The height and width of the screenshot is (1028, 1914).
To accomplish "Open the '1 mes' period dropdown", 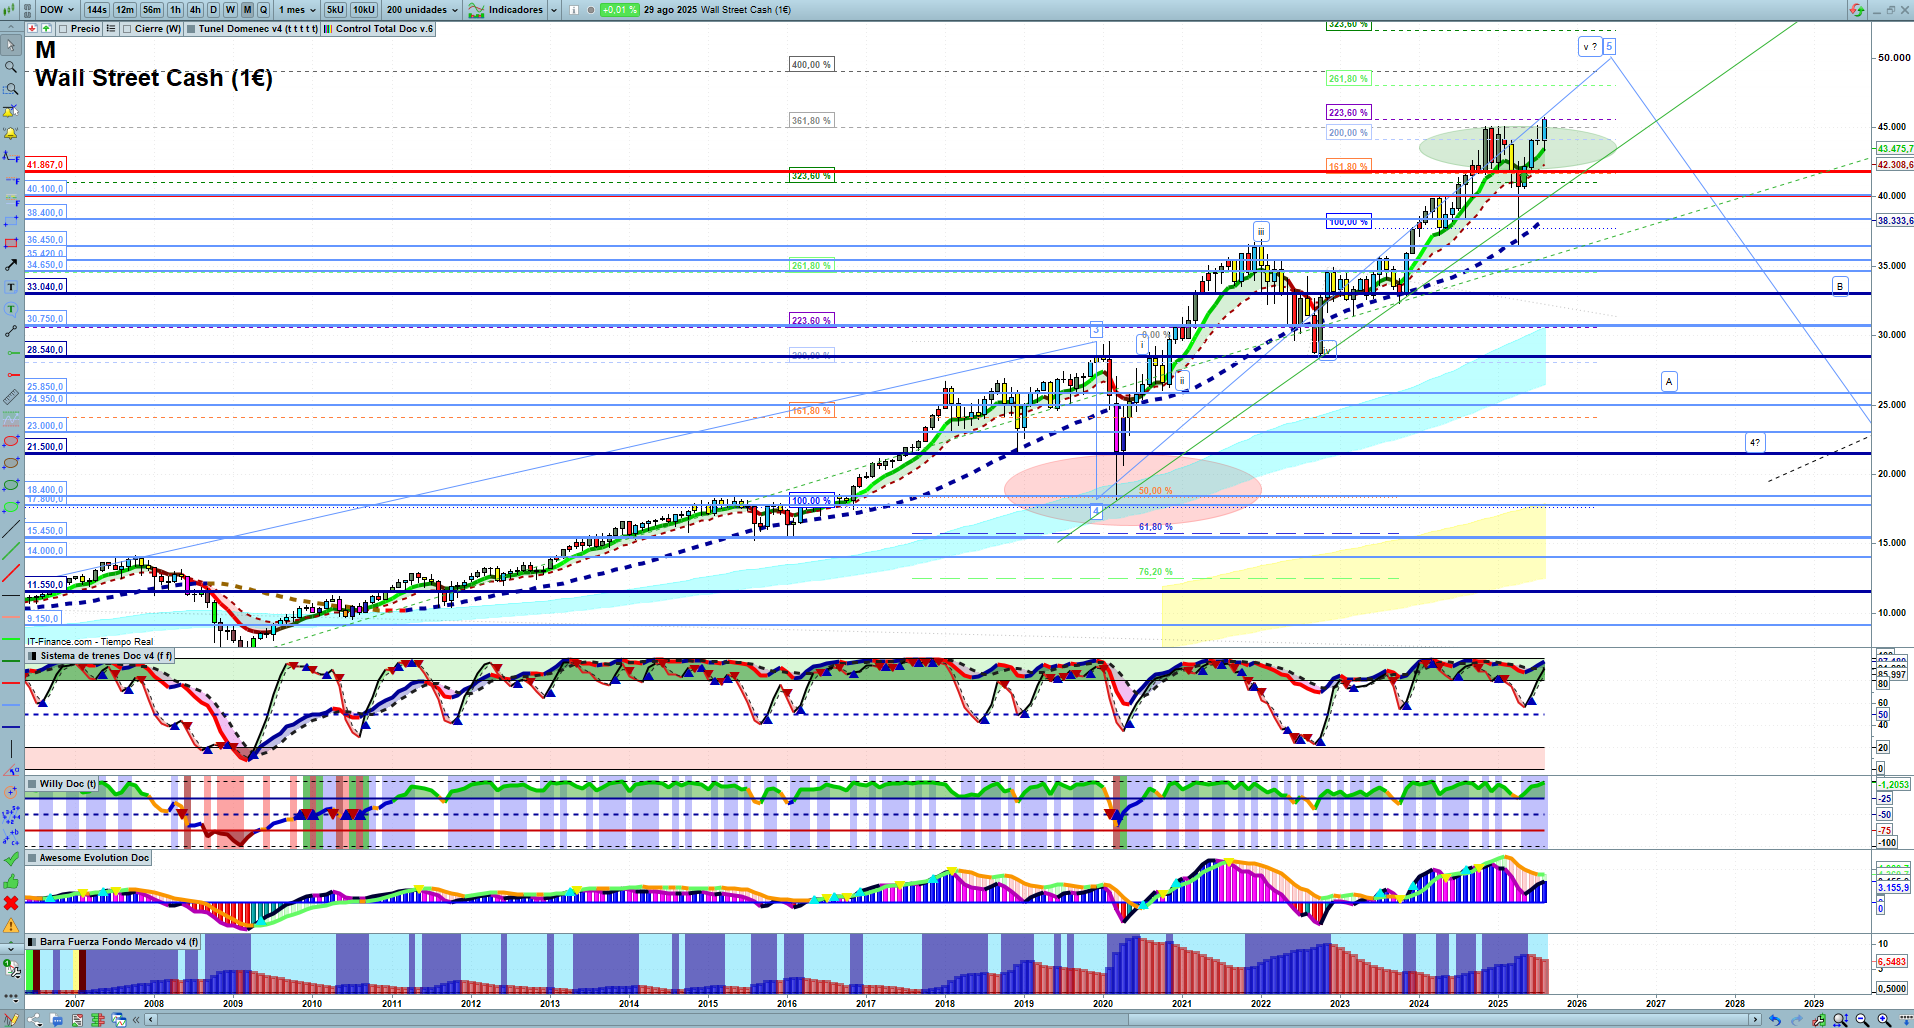I will (297, 10).
